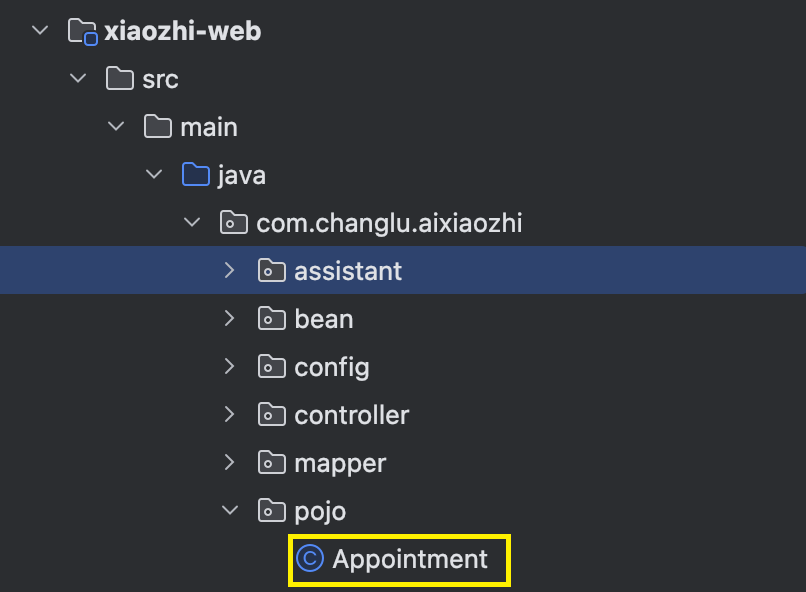
Task: Click the xiaozhi-web module folder icon
Action: 82,31
